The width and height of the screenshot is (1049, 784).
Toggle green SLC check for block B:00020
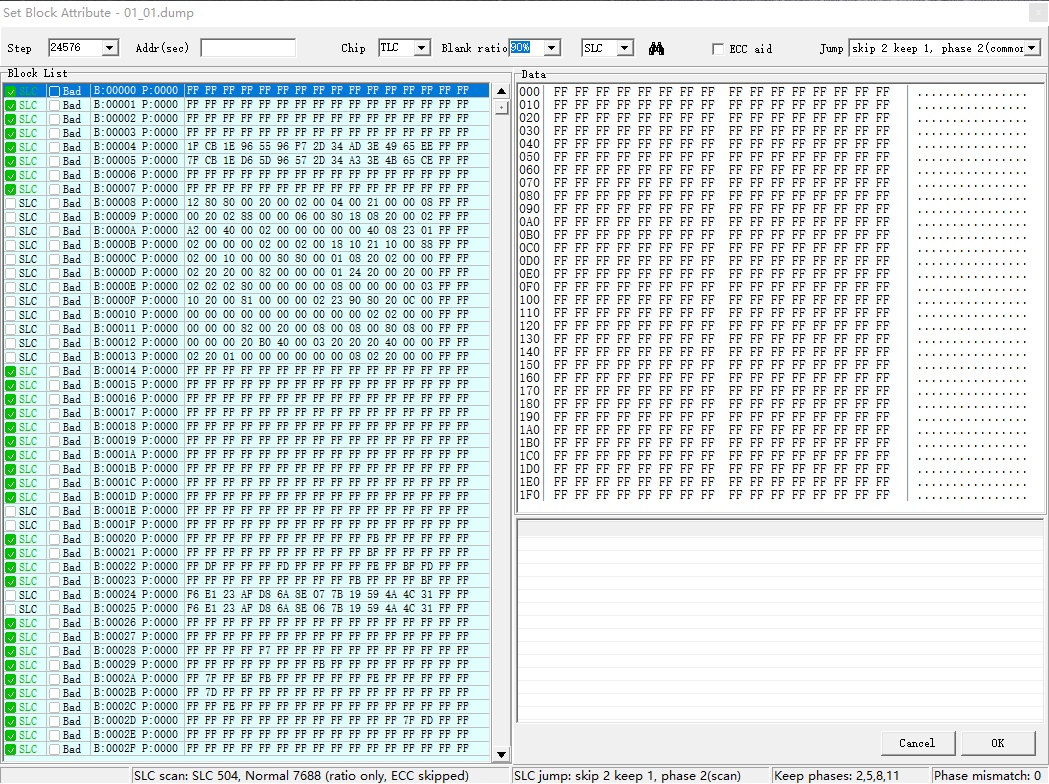point(11,539)
